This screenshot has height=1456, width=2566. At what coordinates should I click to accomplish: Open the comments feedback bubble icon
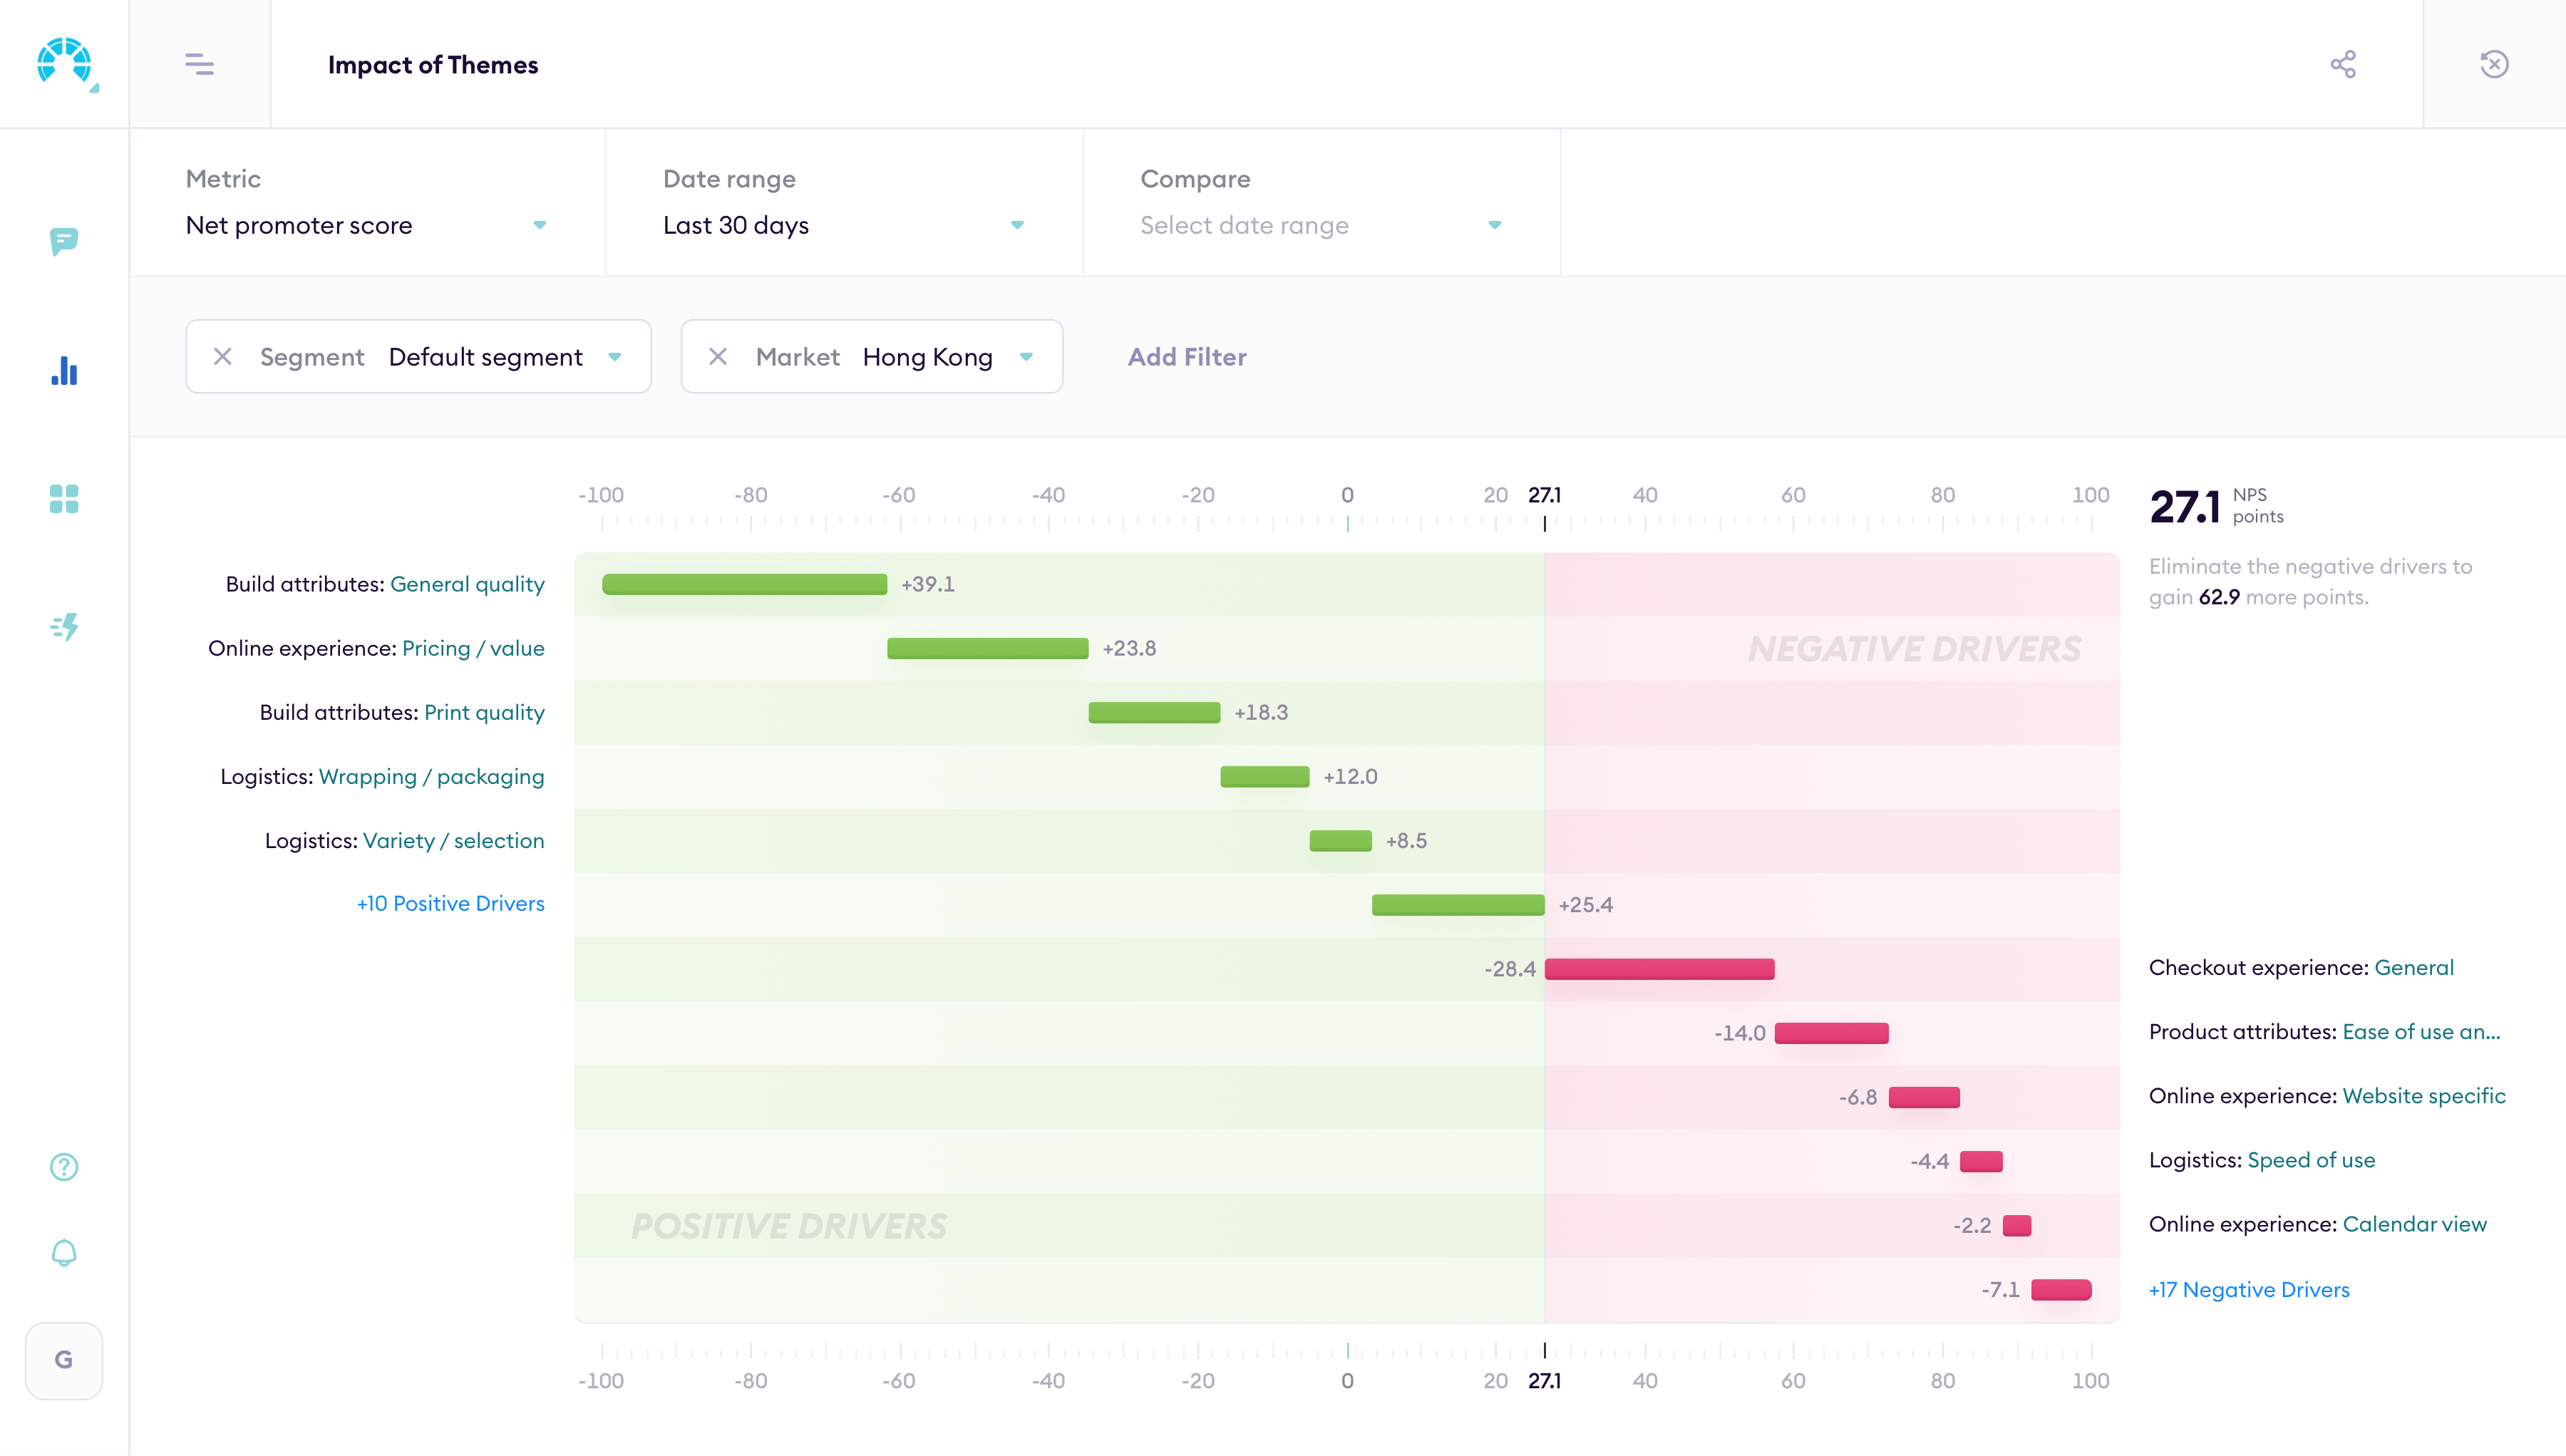pyautogui.click(x=63, y=242)
